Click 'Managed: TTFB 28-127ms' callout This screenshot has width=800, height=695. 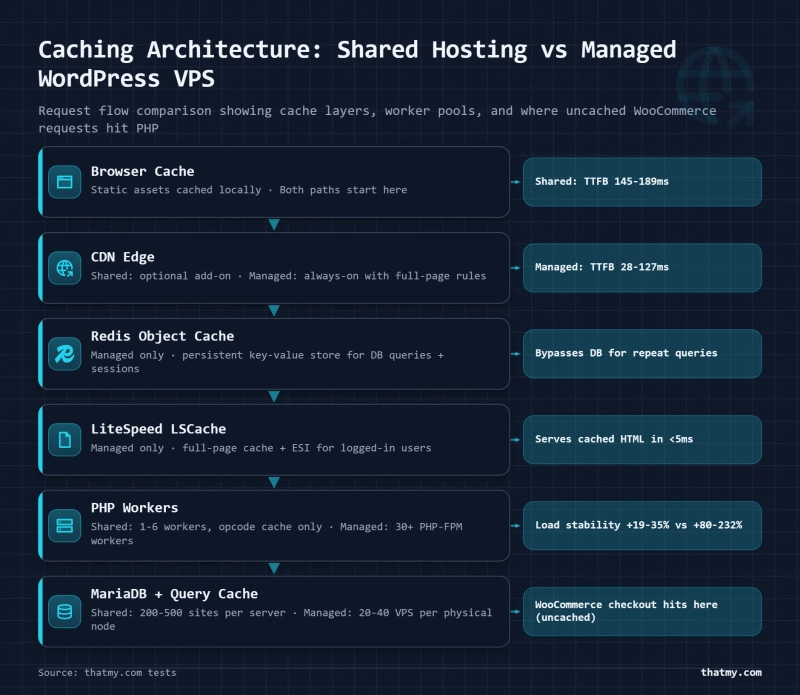tap(642, 268)
